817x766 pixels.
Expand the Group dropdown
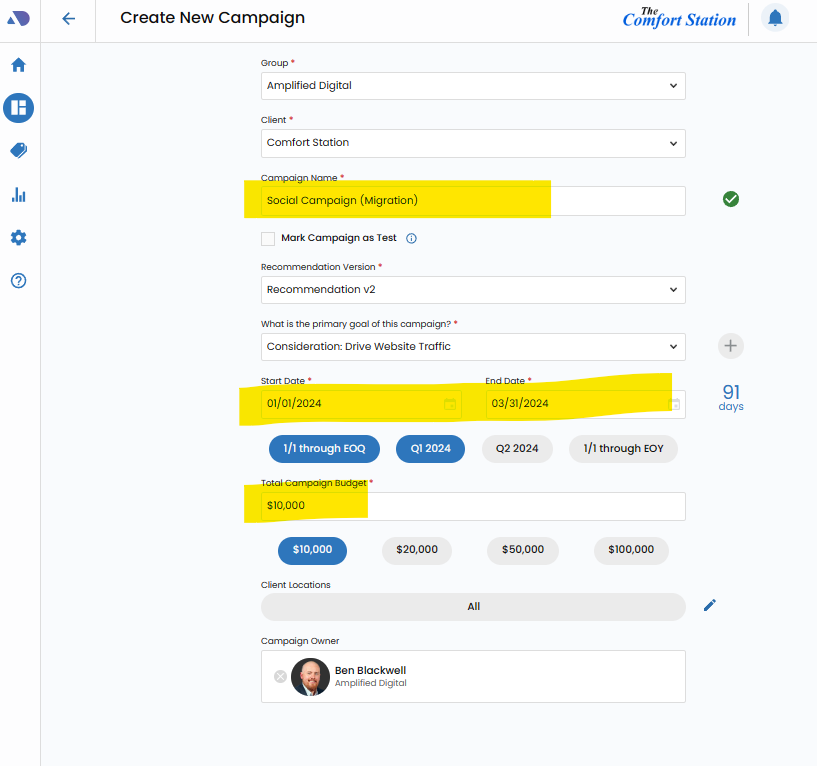coord(473,86)
